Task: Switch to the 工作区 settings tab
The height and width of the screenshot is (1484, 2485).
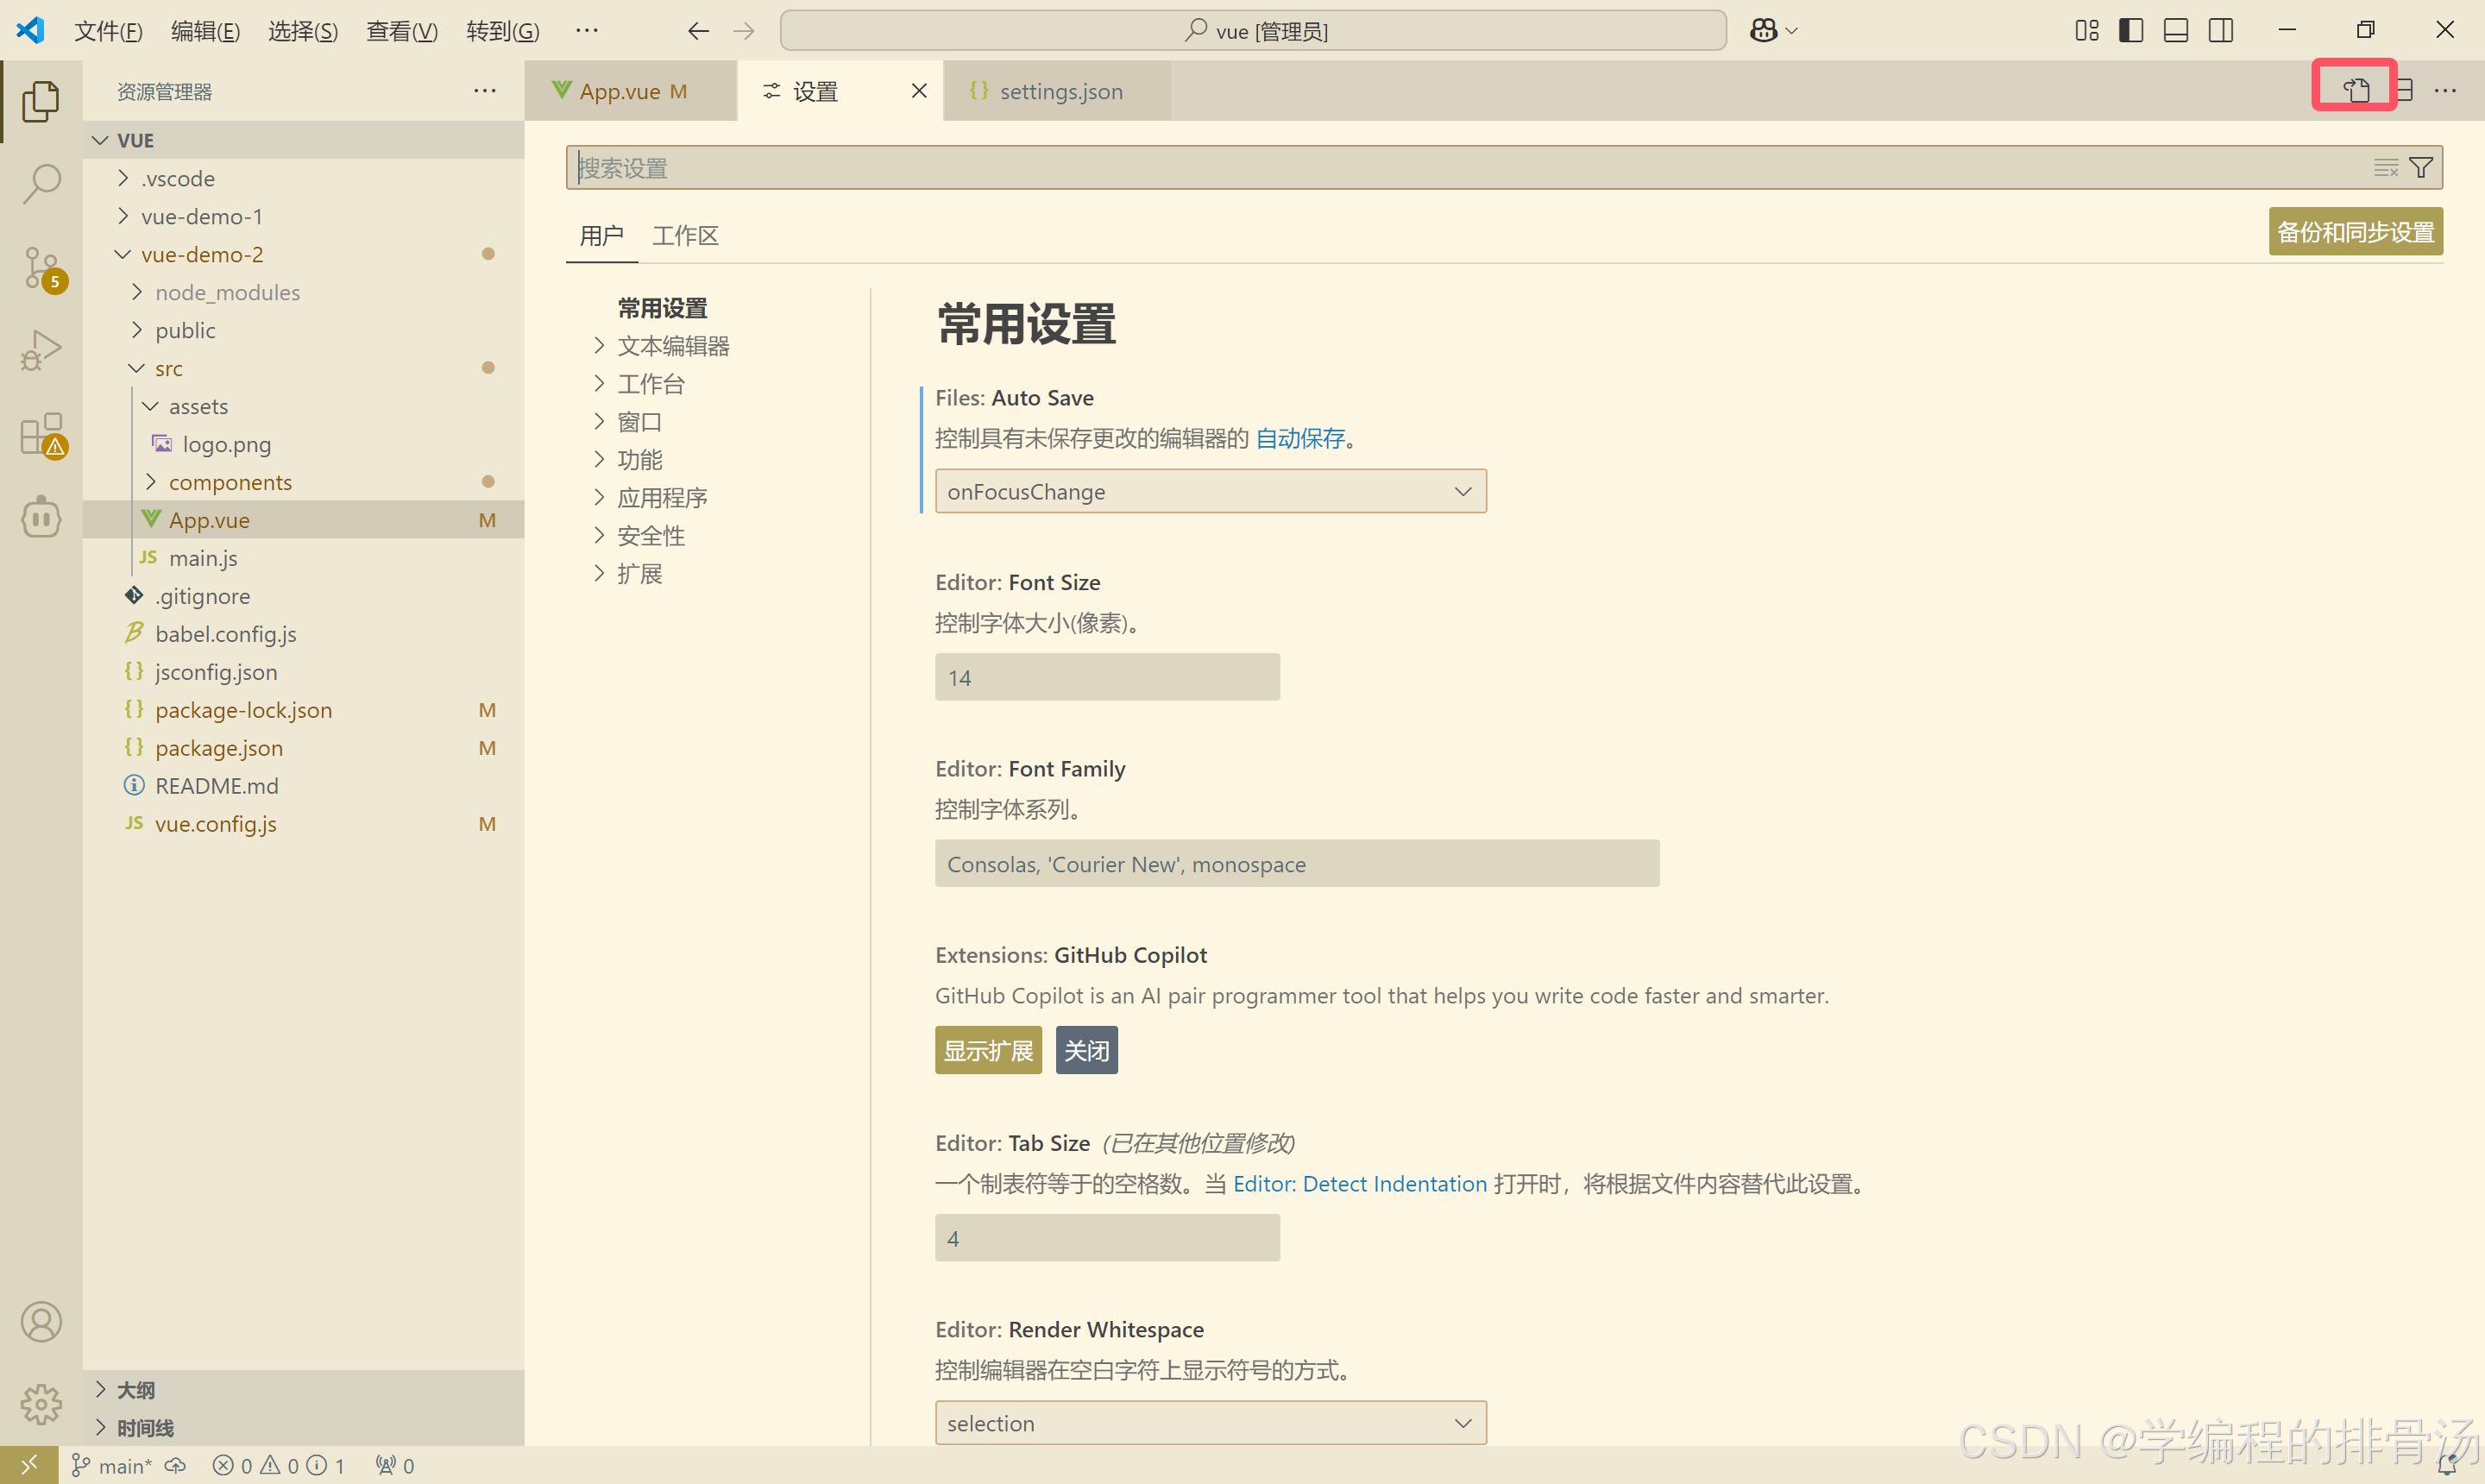Action: pyautogui.click(x=685, y=235)
